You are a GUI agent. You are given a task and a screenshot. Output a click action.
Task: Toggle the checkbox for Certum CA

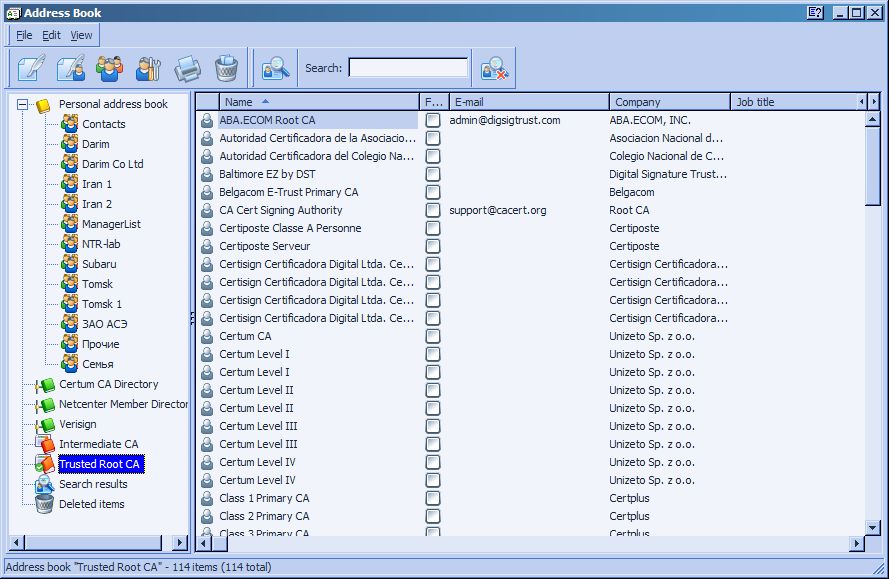tap(433, 336)
